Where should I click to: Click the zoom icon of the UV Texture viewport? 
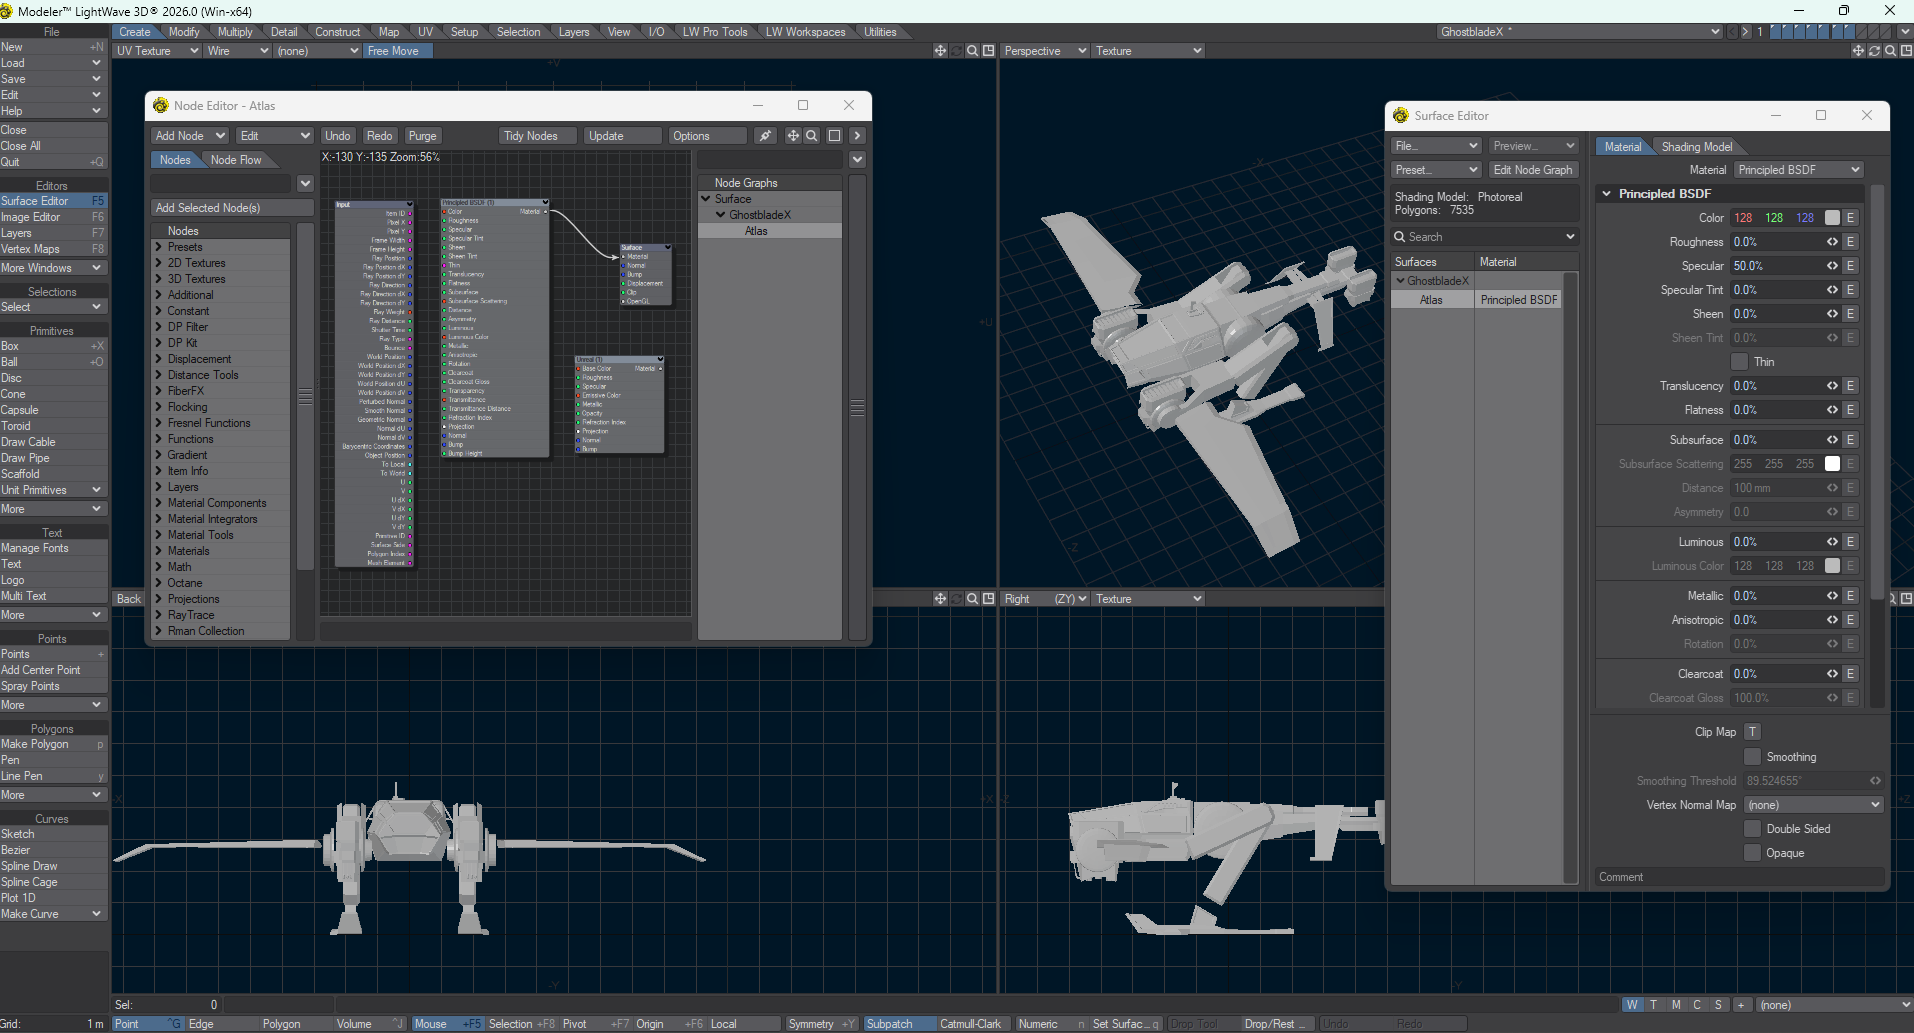click(972, 51)
